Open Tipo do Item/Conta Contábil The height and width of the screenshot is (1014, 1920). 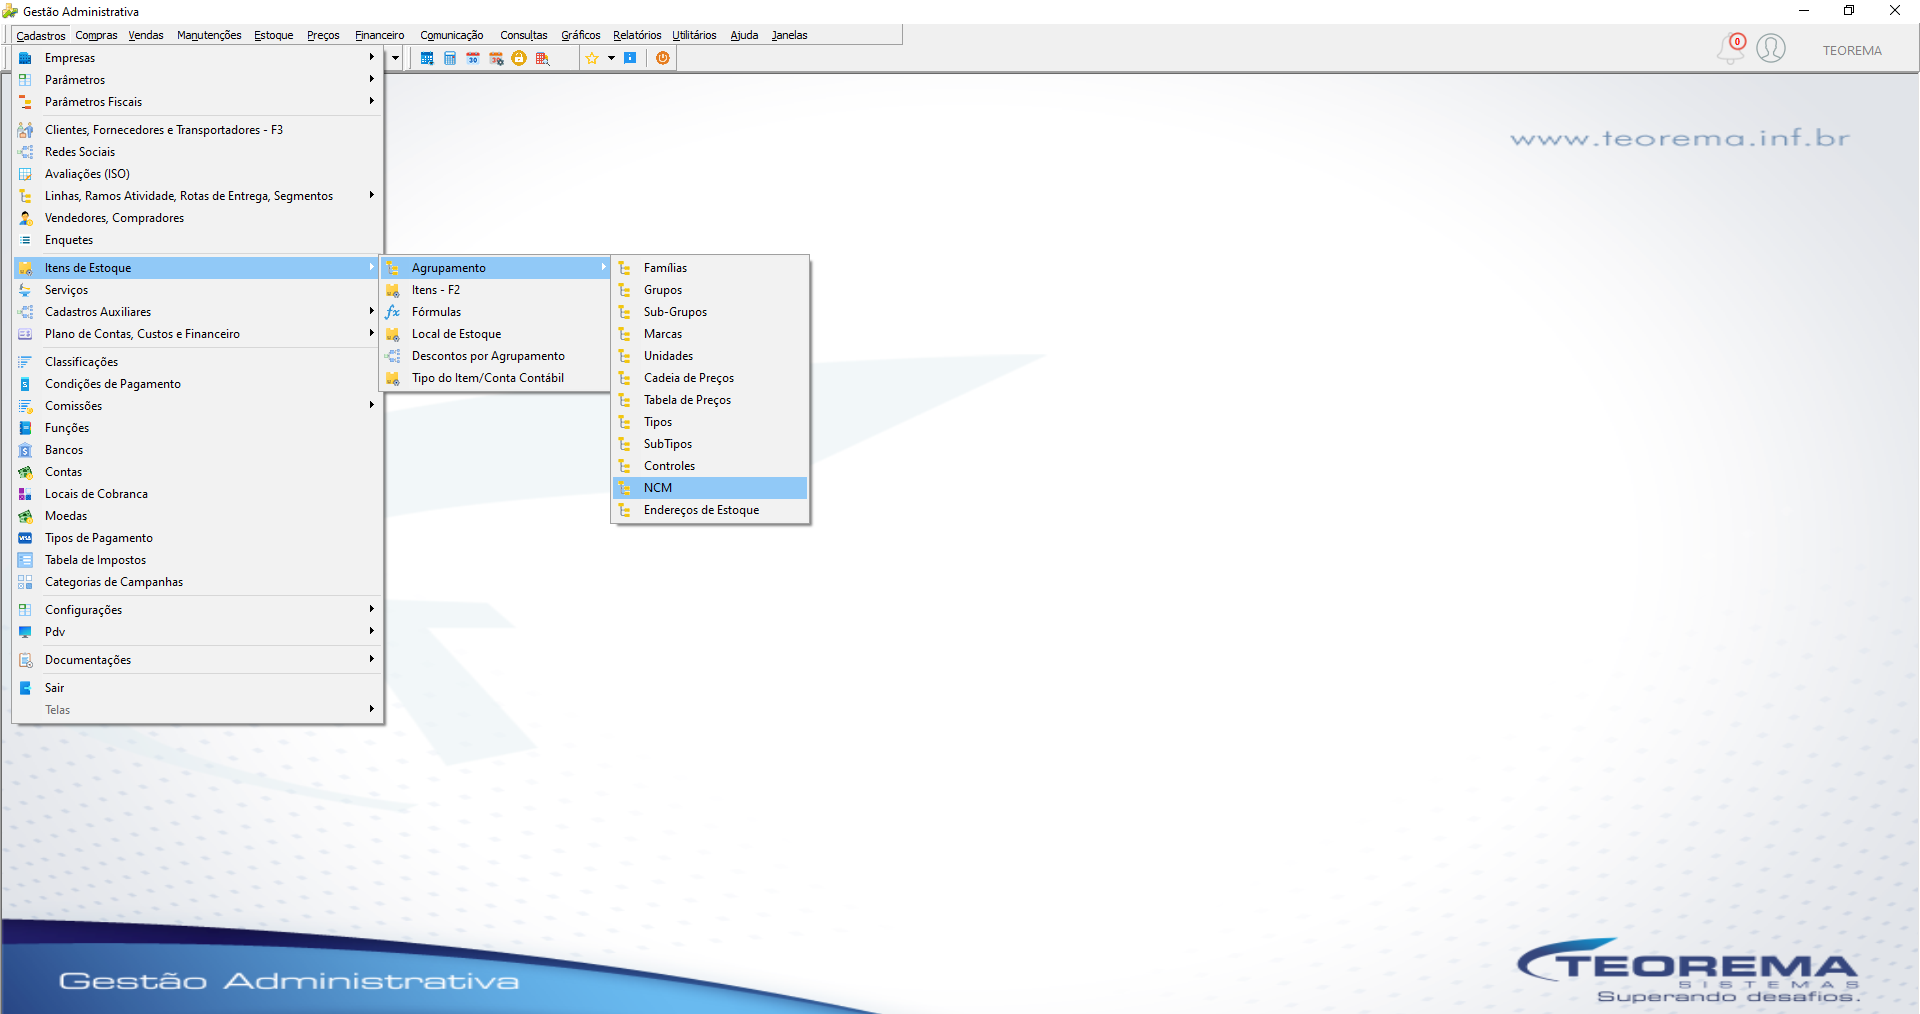496,378
